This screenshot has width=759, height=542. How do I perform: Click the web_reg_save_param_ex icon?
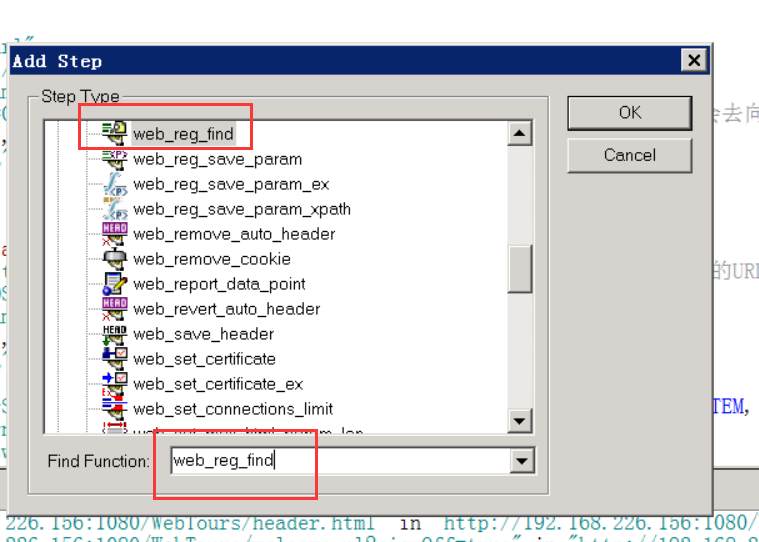coord(115,184)
